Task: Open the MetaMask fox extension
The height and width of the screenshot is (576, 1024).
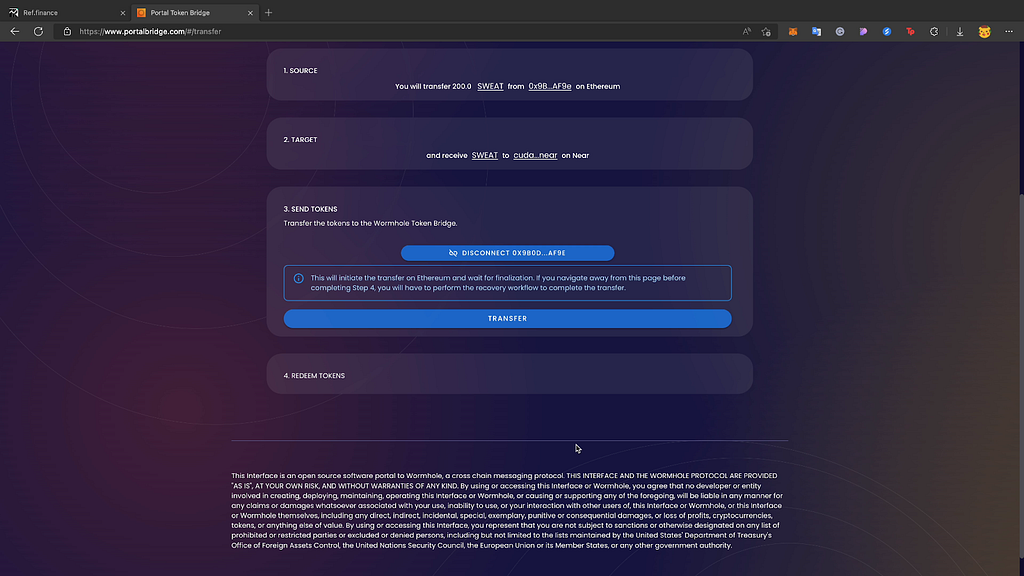Action: coord(793,31)
